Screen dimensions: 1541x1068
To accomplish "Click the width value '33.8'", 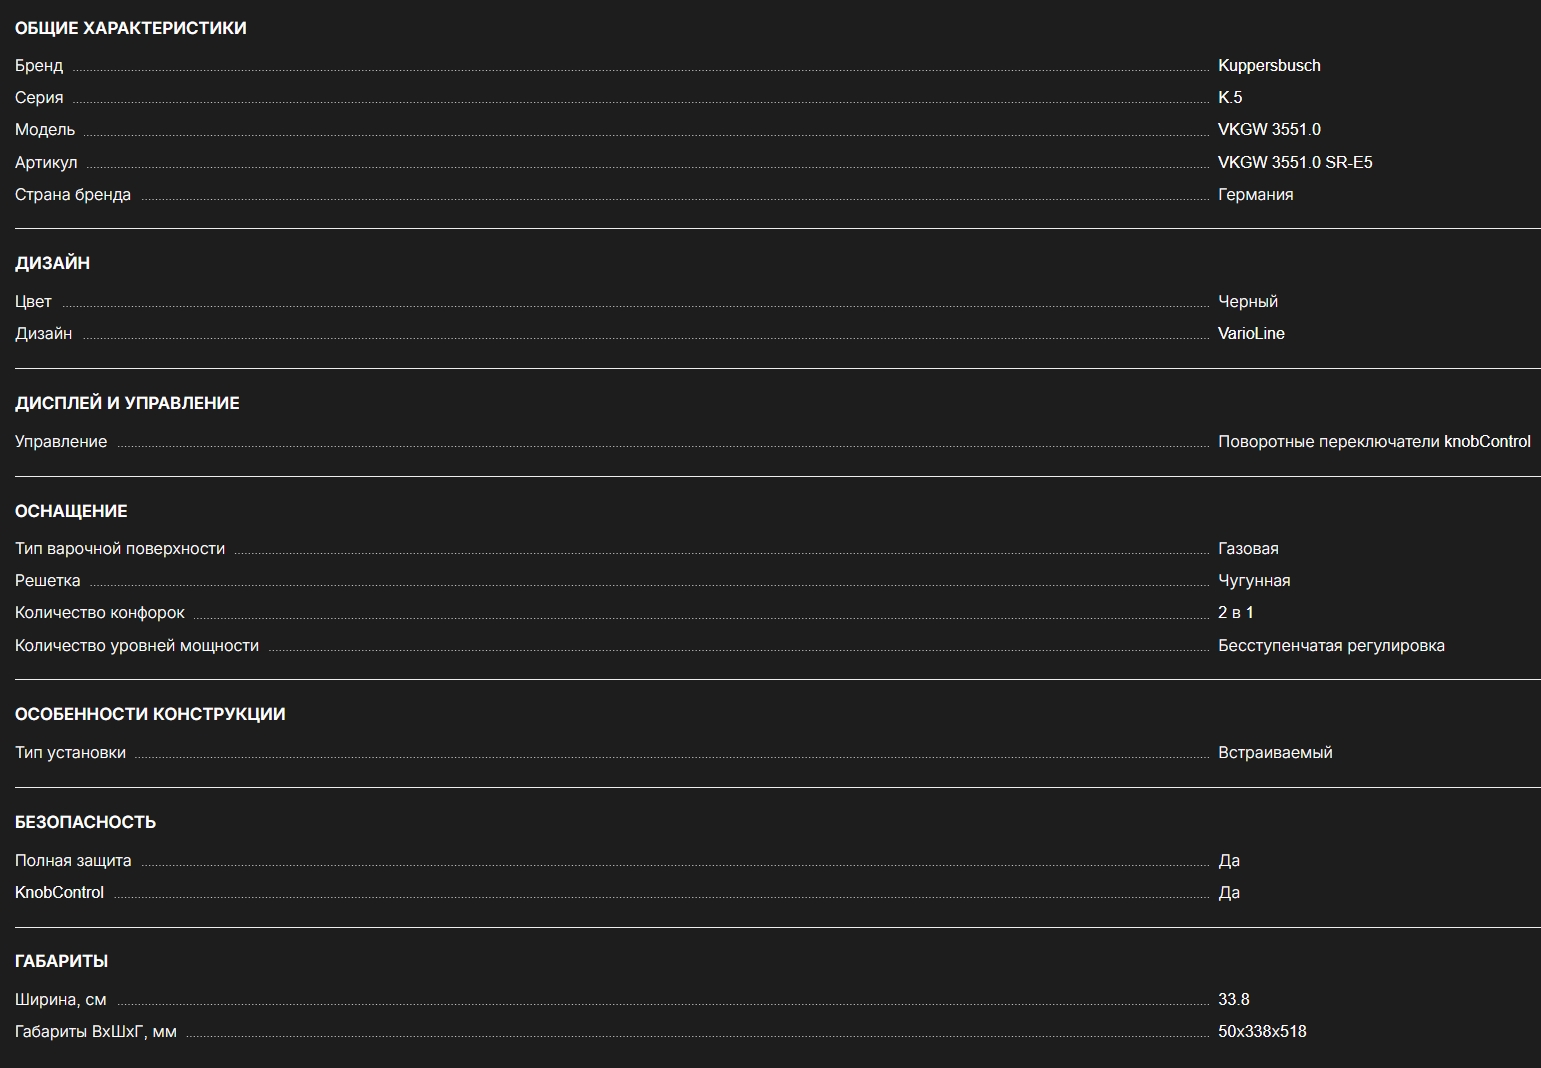I will coord(1234,1000).
